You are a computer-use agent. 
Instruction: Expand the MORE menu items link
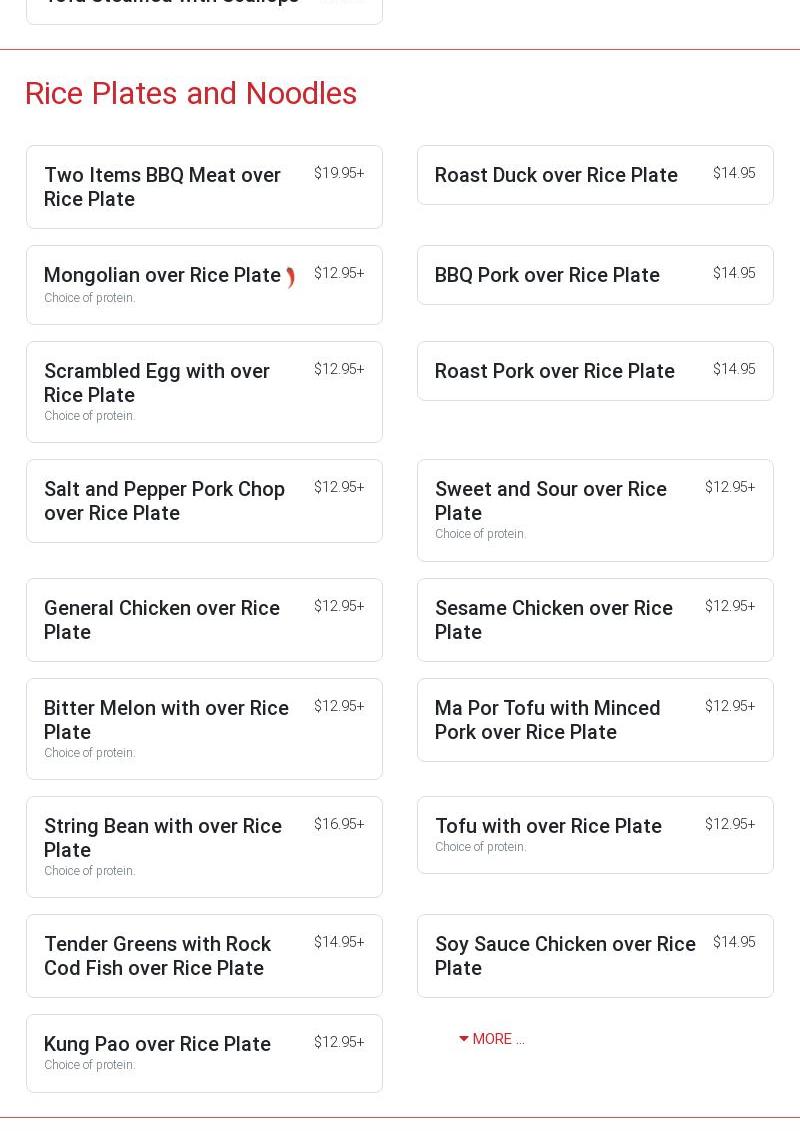tap(492, 1039)
